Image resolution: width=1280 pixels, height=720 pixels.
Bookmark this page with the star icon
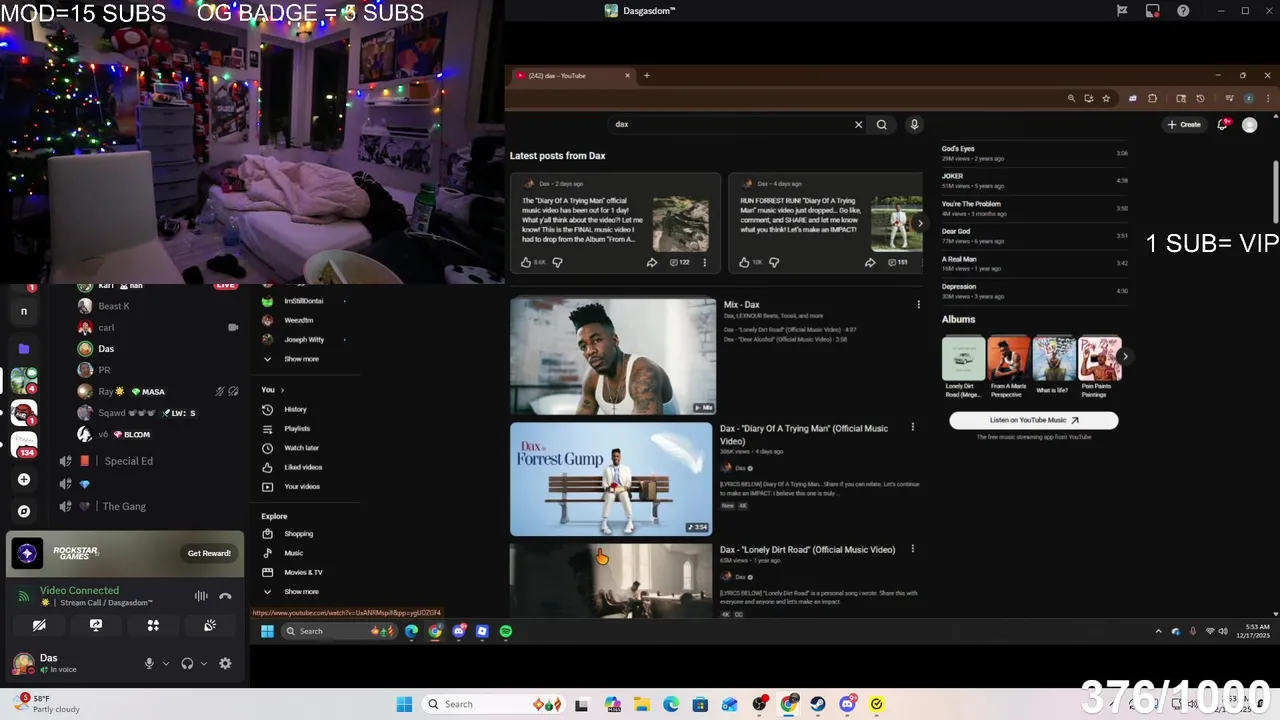click(x=1106, y=99)
